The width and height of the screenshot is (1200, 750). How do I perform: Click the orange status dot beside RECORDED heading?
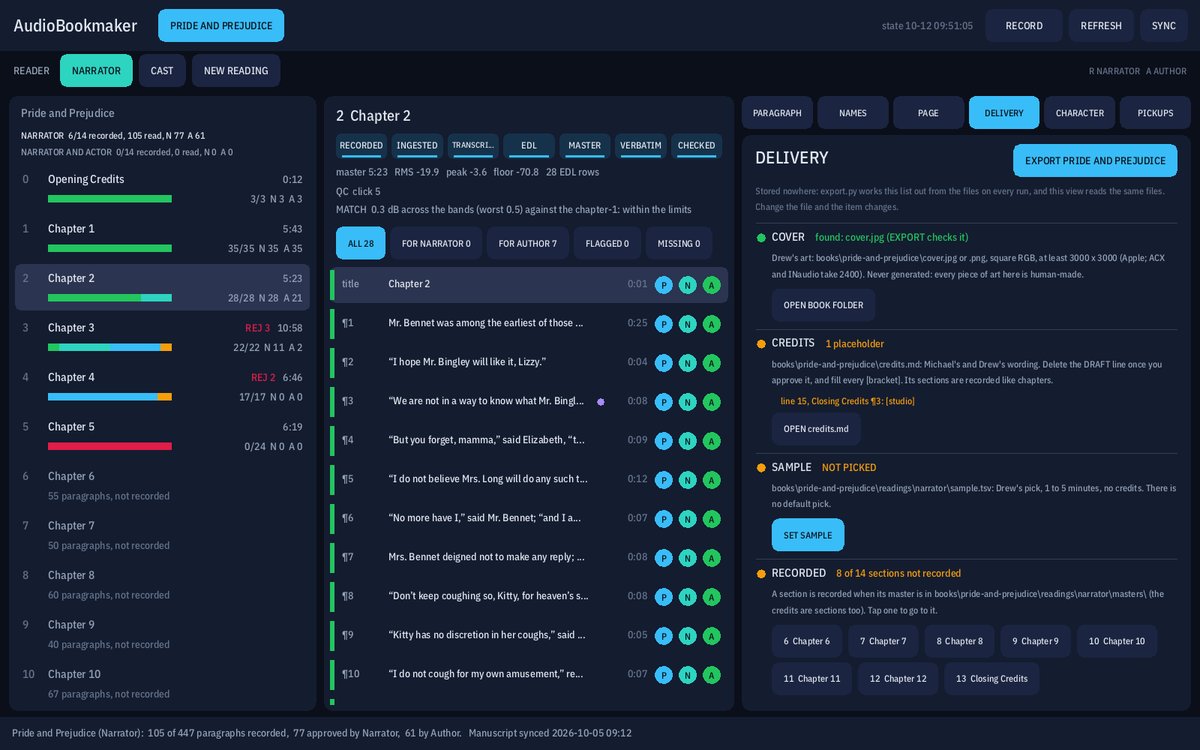pyautogui.click(x=762, y=574)
